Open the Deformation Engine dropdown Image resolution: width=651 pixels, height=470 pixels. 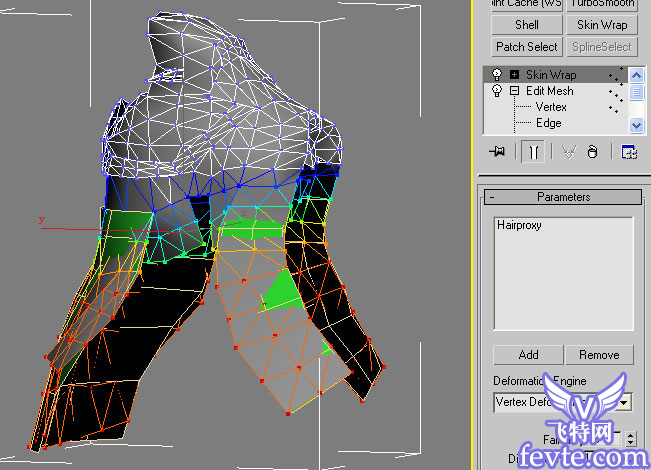(624, 402)
